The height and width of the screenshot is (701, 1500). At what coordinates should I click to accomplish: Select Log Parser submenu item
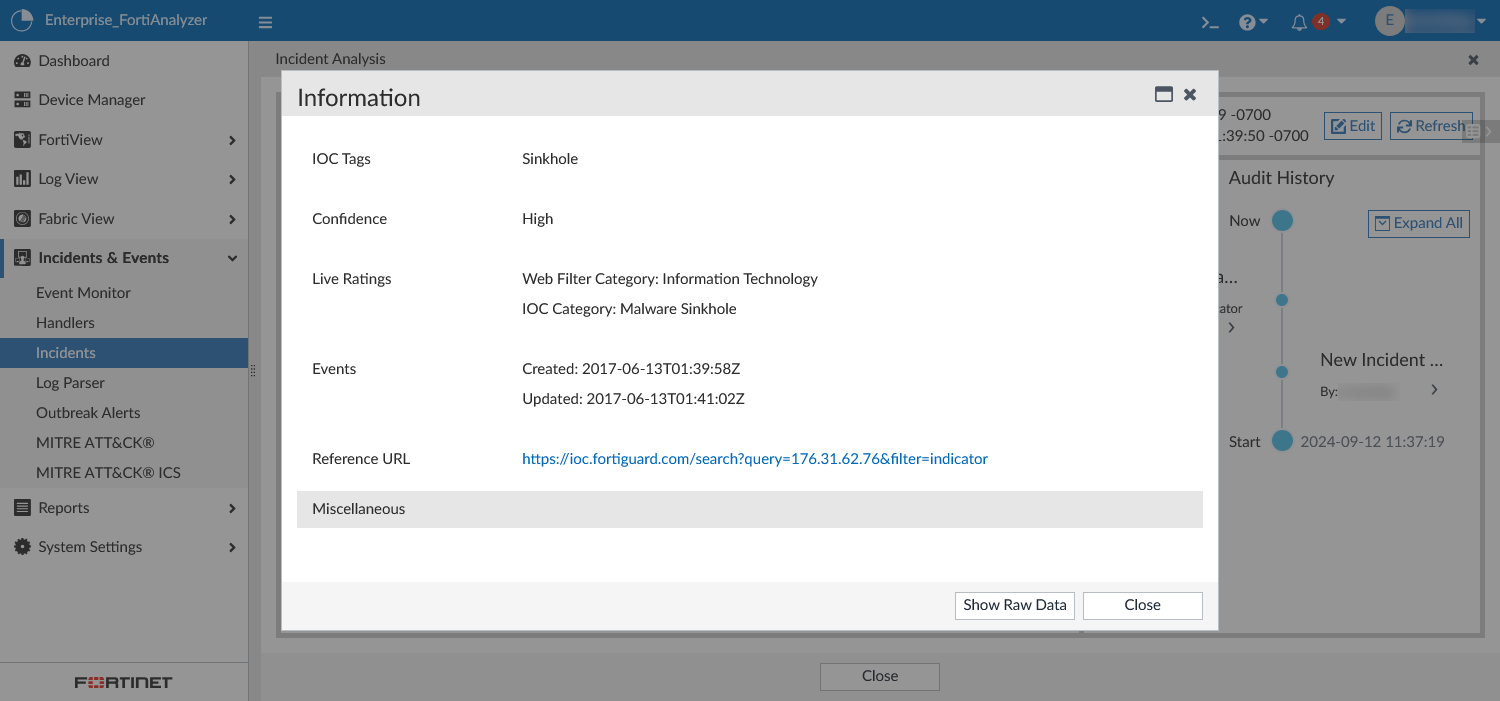pos(70,383)
